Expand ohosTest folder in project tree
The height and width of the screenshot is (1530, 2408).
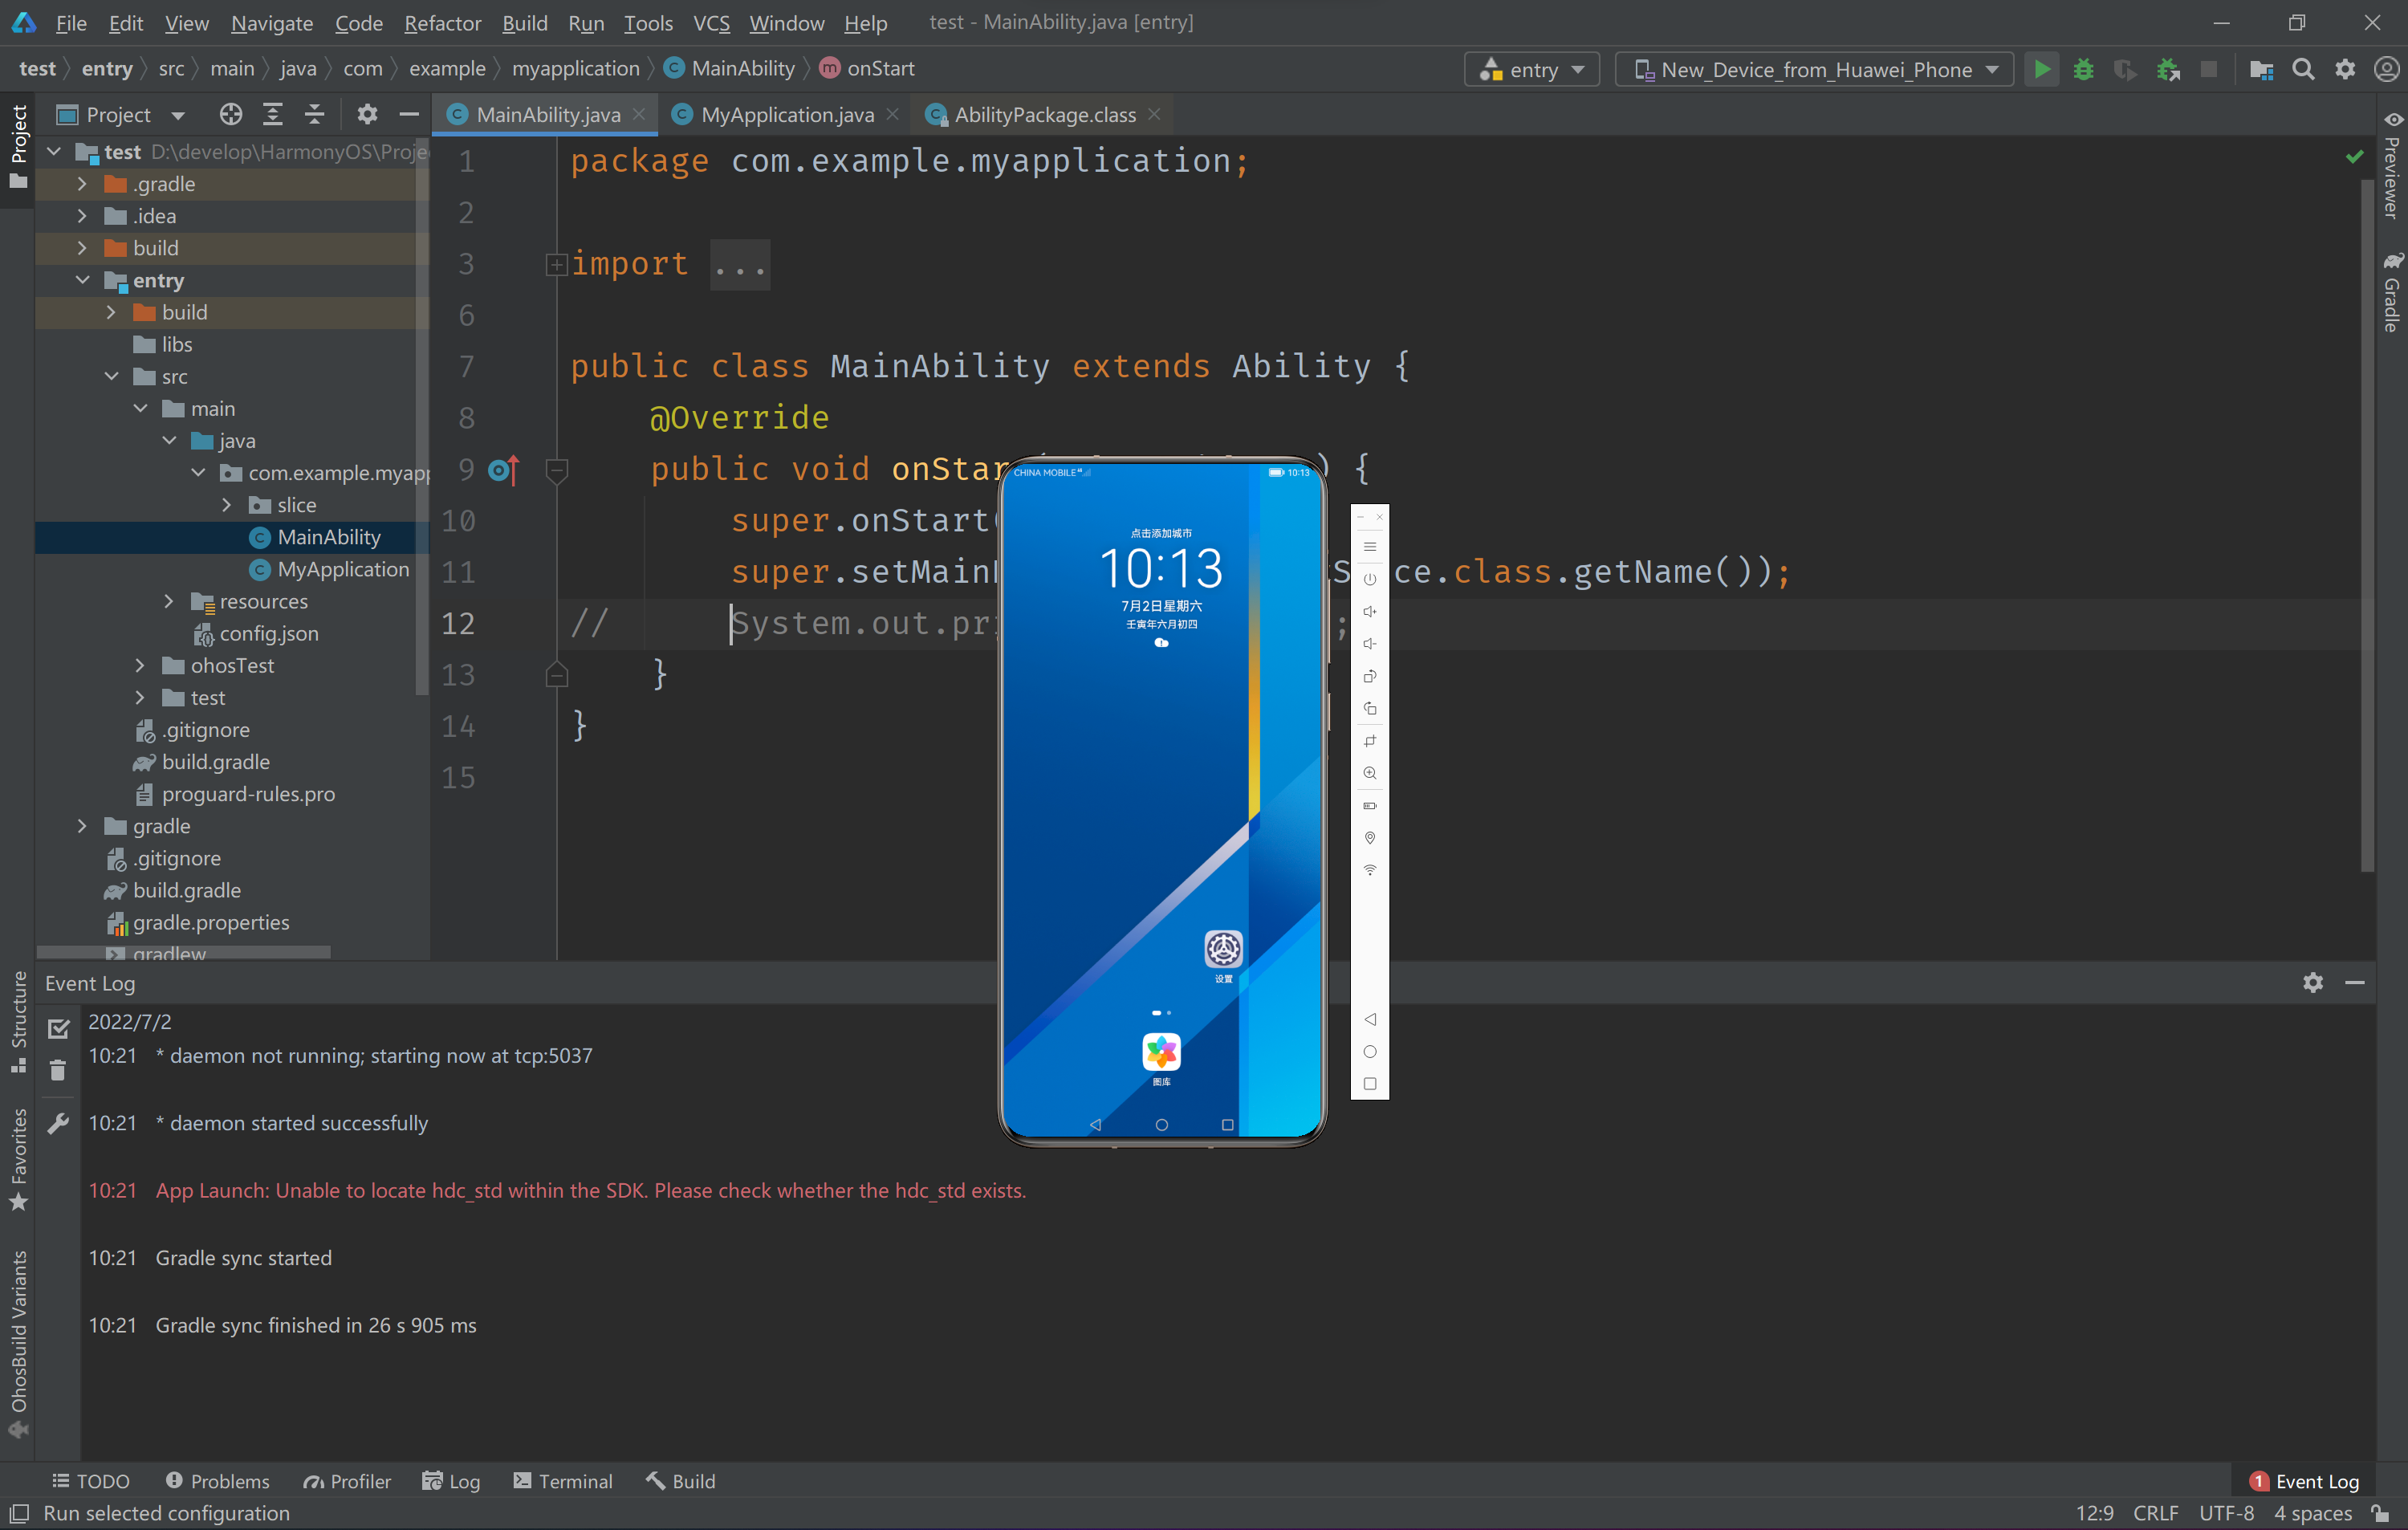click(x=140, y=665)
